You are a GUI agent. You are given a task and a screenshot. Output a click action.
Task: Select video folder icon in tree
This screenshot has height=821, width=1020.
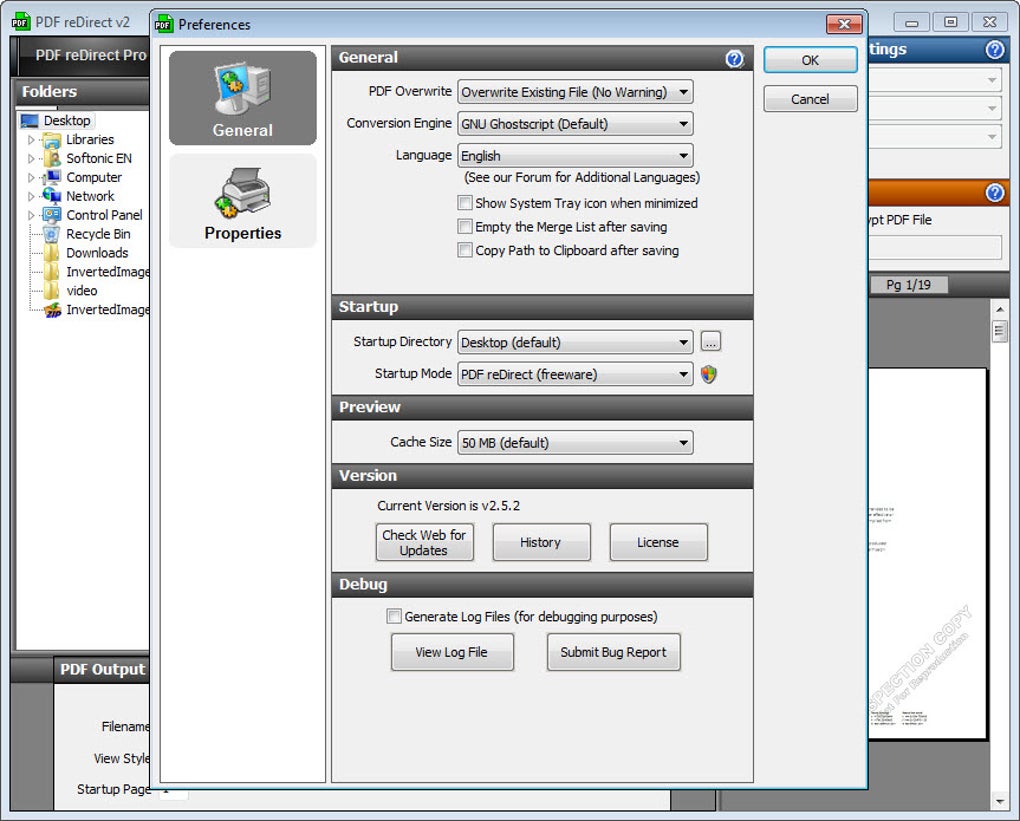51,290
